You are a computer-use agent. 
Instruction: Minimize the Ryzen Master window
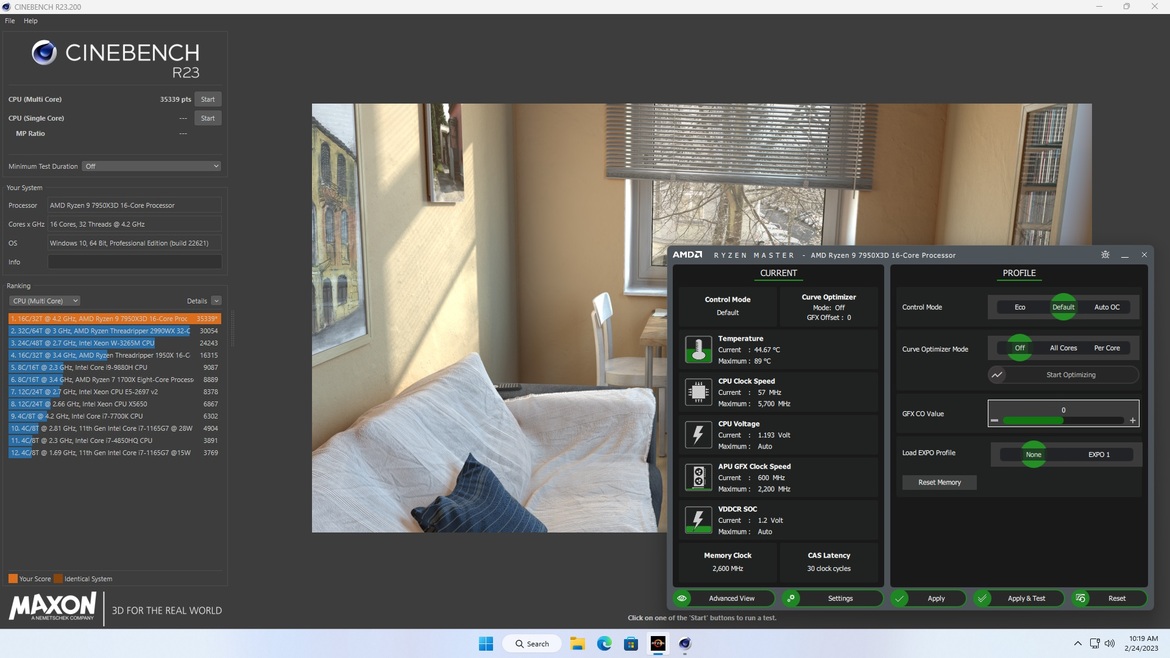point(1124,255)
